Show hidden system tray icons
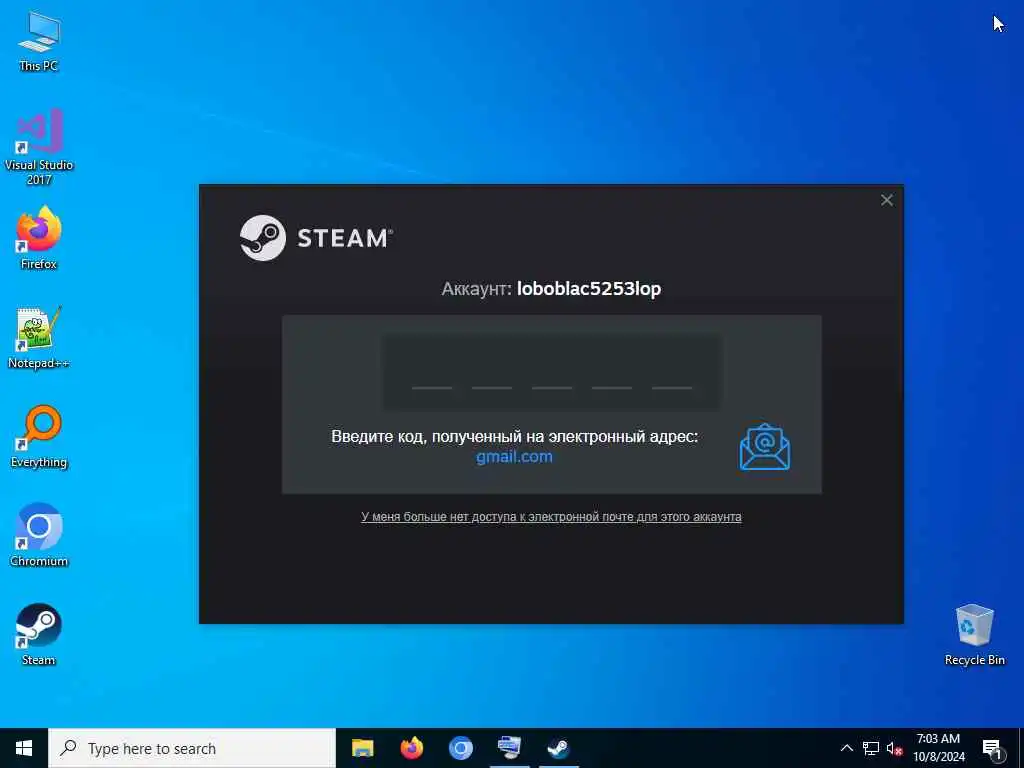 point(846,748)
